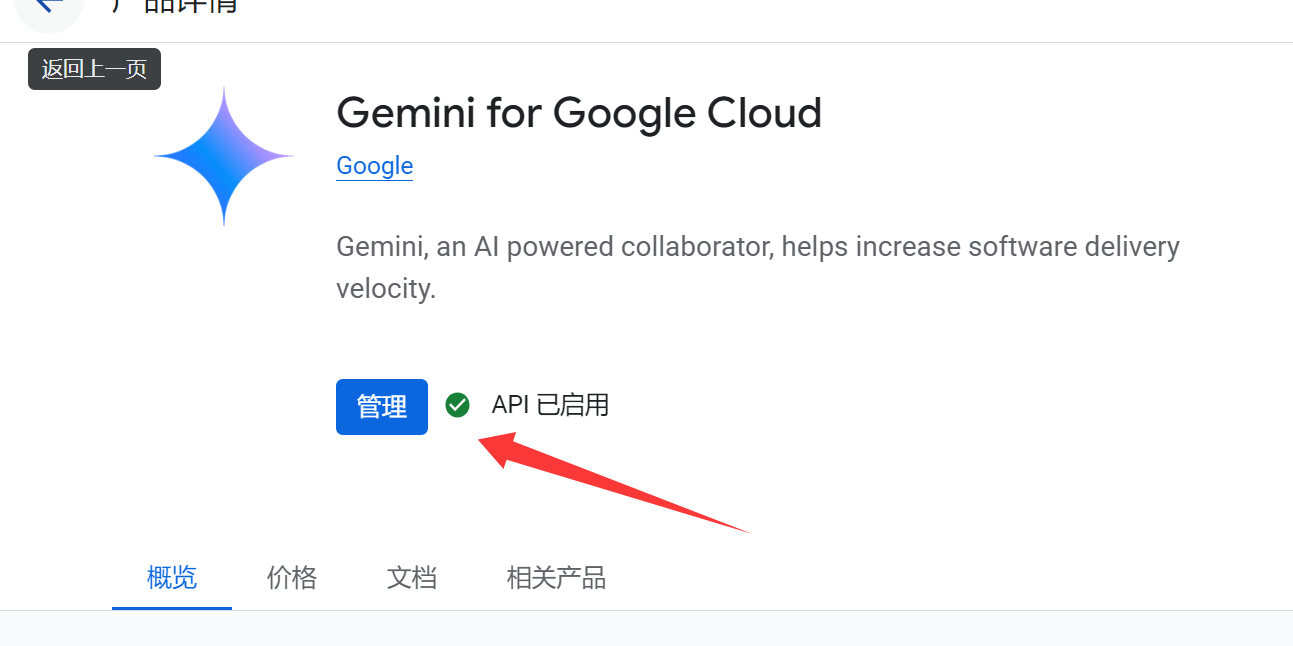Screen dimensions: 1293x646
Task: Click the API 已启用 status text
Action: [x=550, y=405]
